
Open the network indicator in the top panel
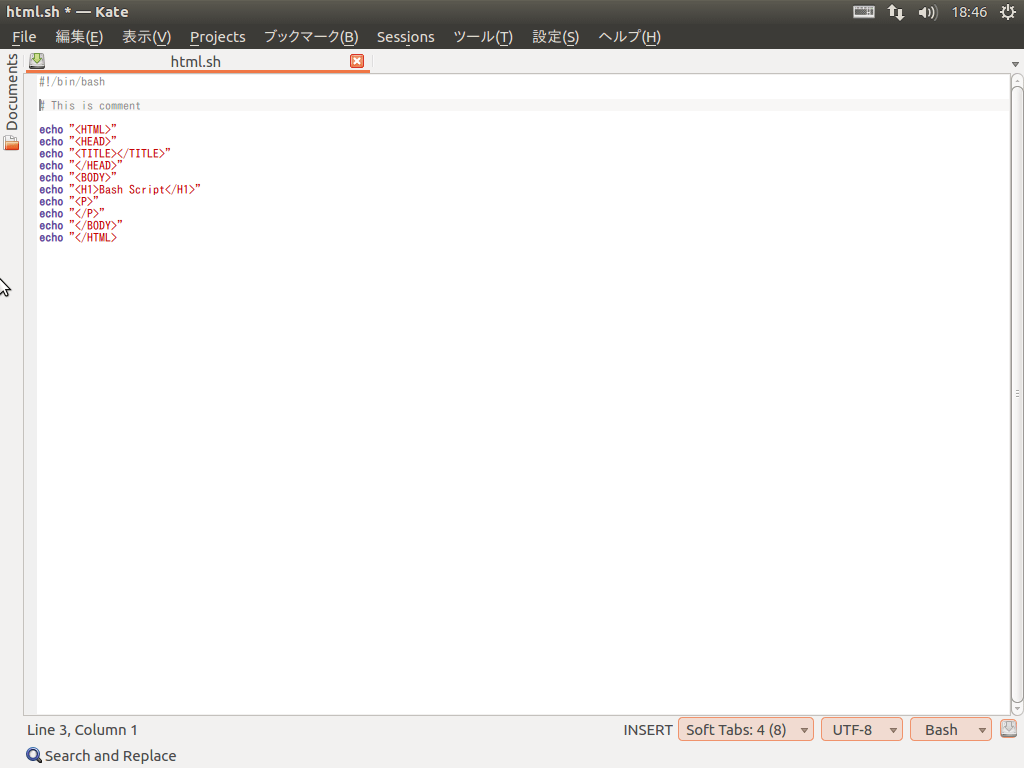896,12
